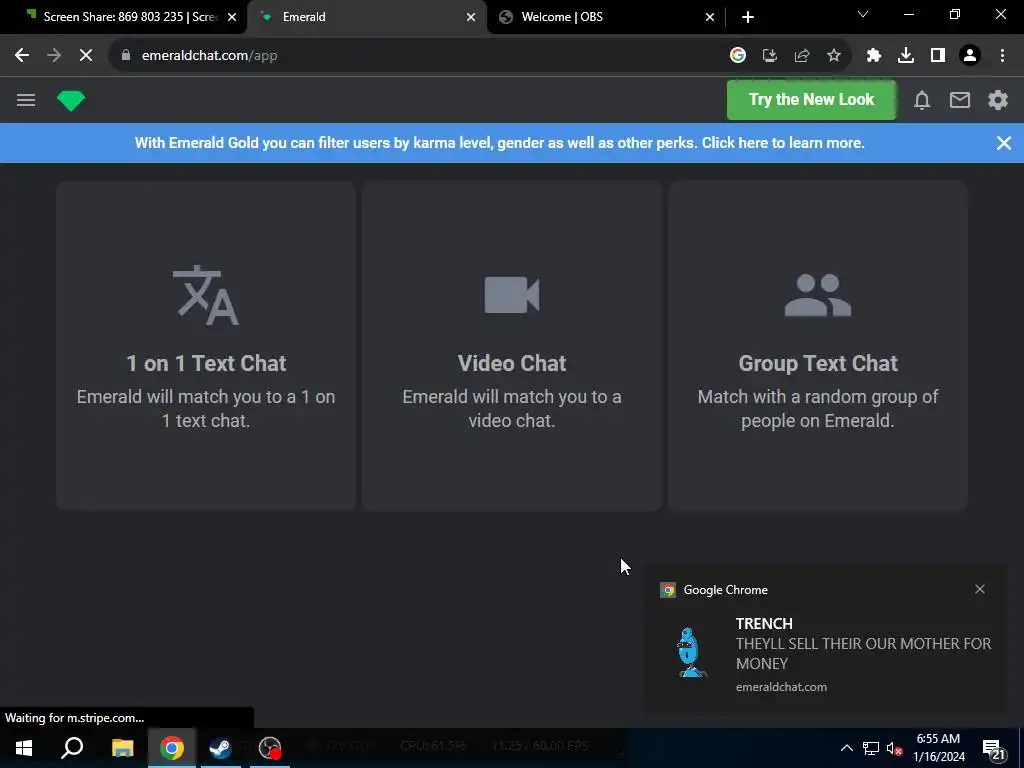
Task: Click emeraldchat.com in notification
Action: click(781, 687)
